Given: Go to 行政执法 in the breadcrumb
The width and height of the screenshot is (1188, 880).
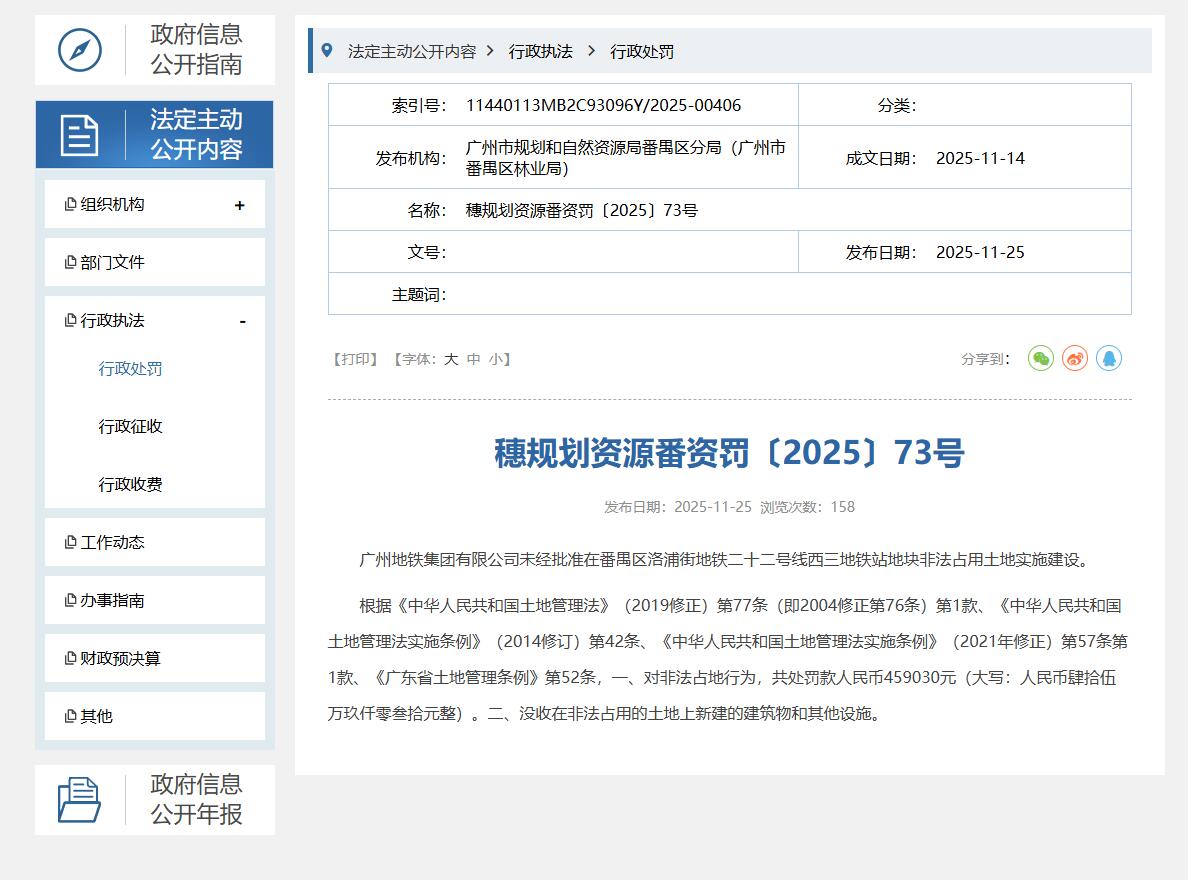Looking at the screenshot, I should [540, 51].
